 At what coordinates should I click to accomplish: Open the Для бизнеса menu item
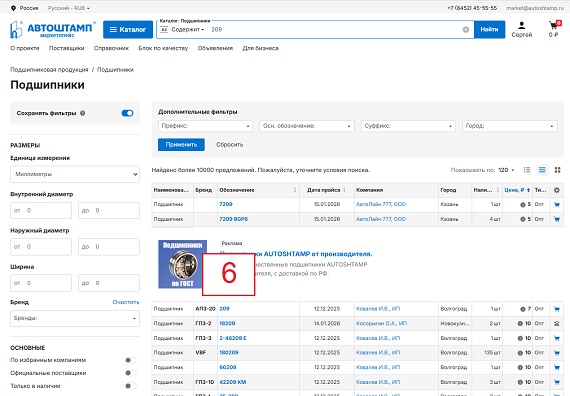coord(261,48)
